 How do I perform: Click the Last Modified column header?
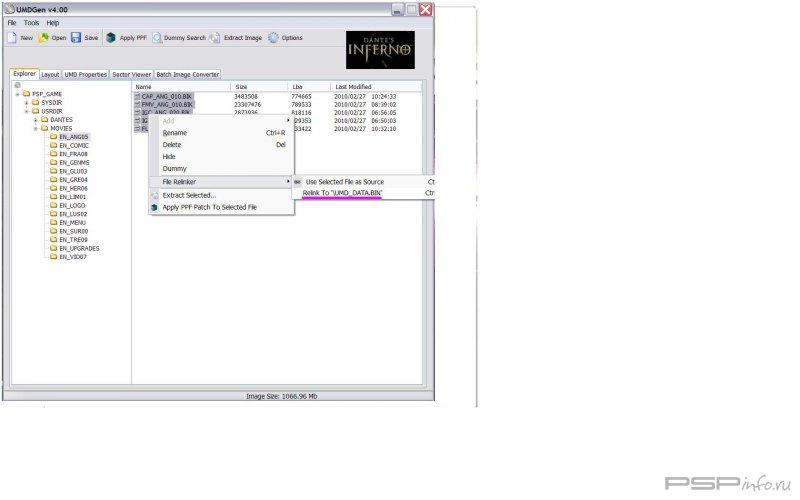click(353, 87)
